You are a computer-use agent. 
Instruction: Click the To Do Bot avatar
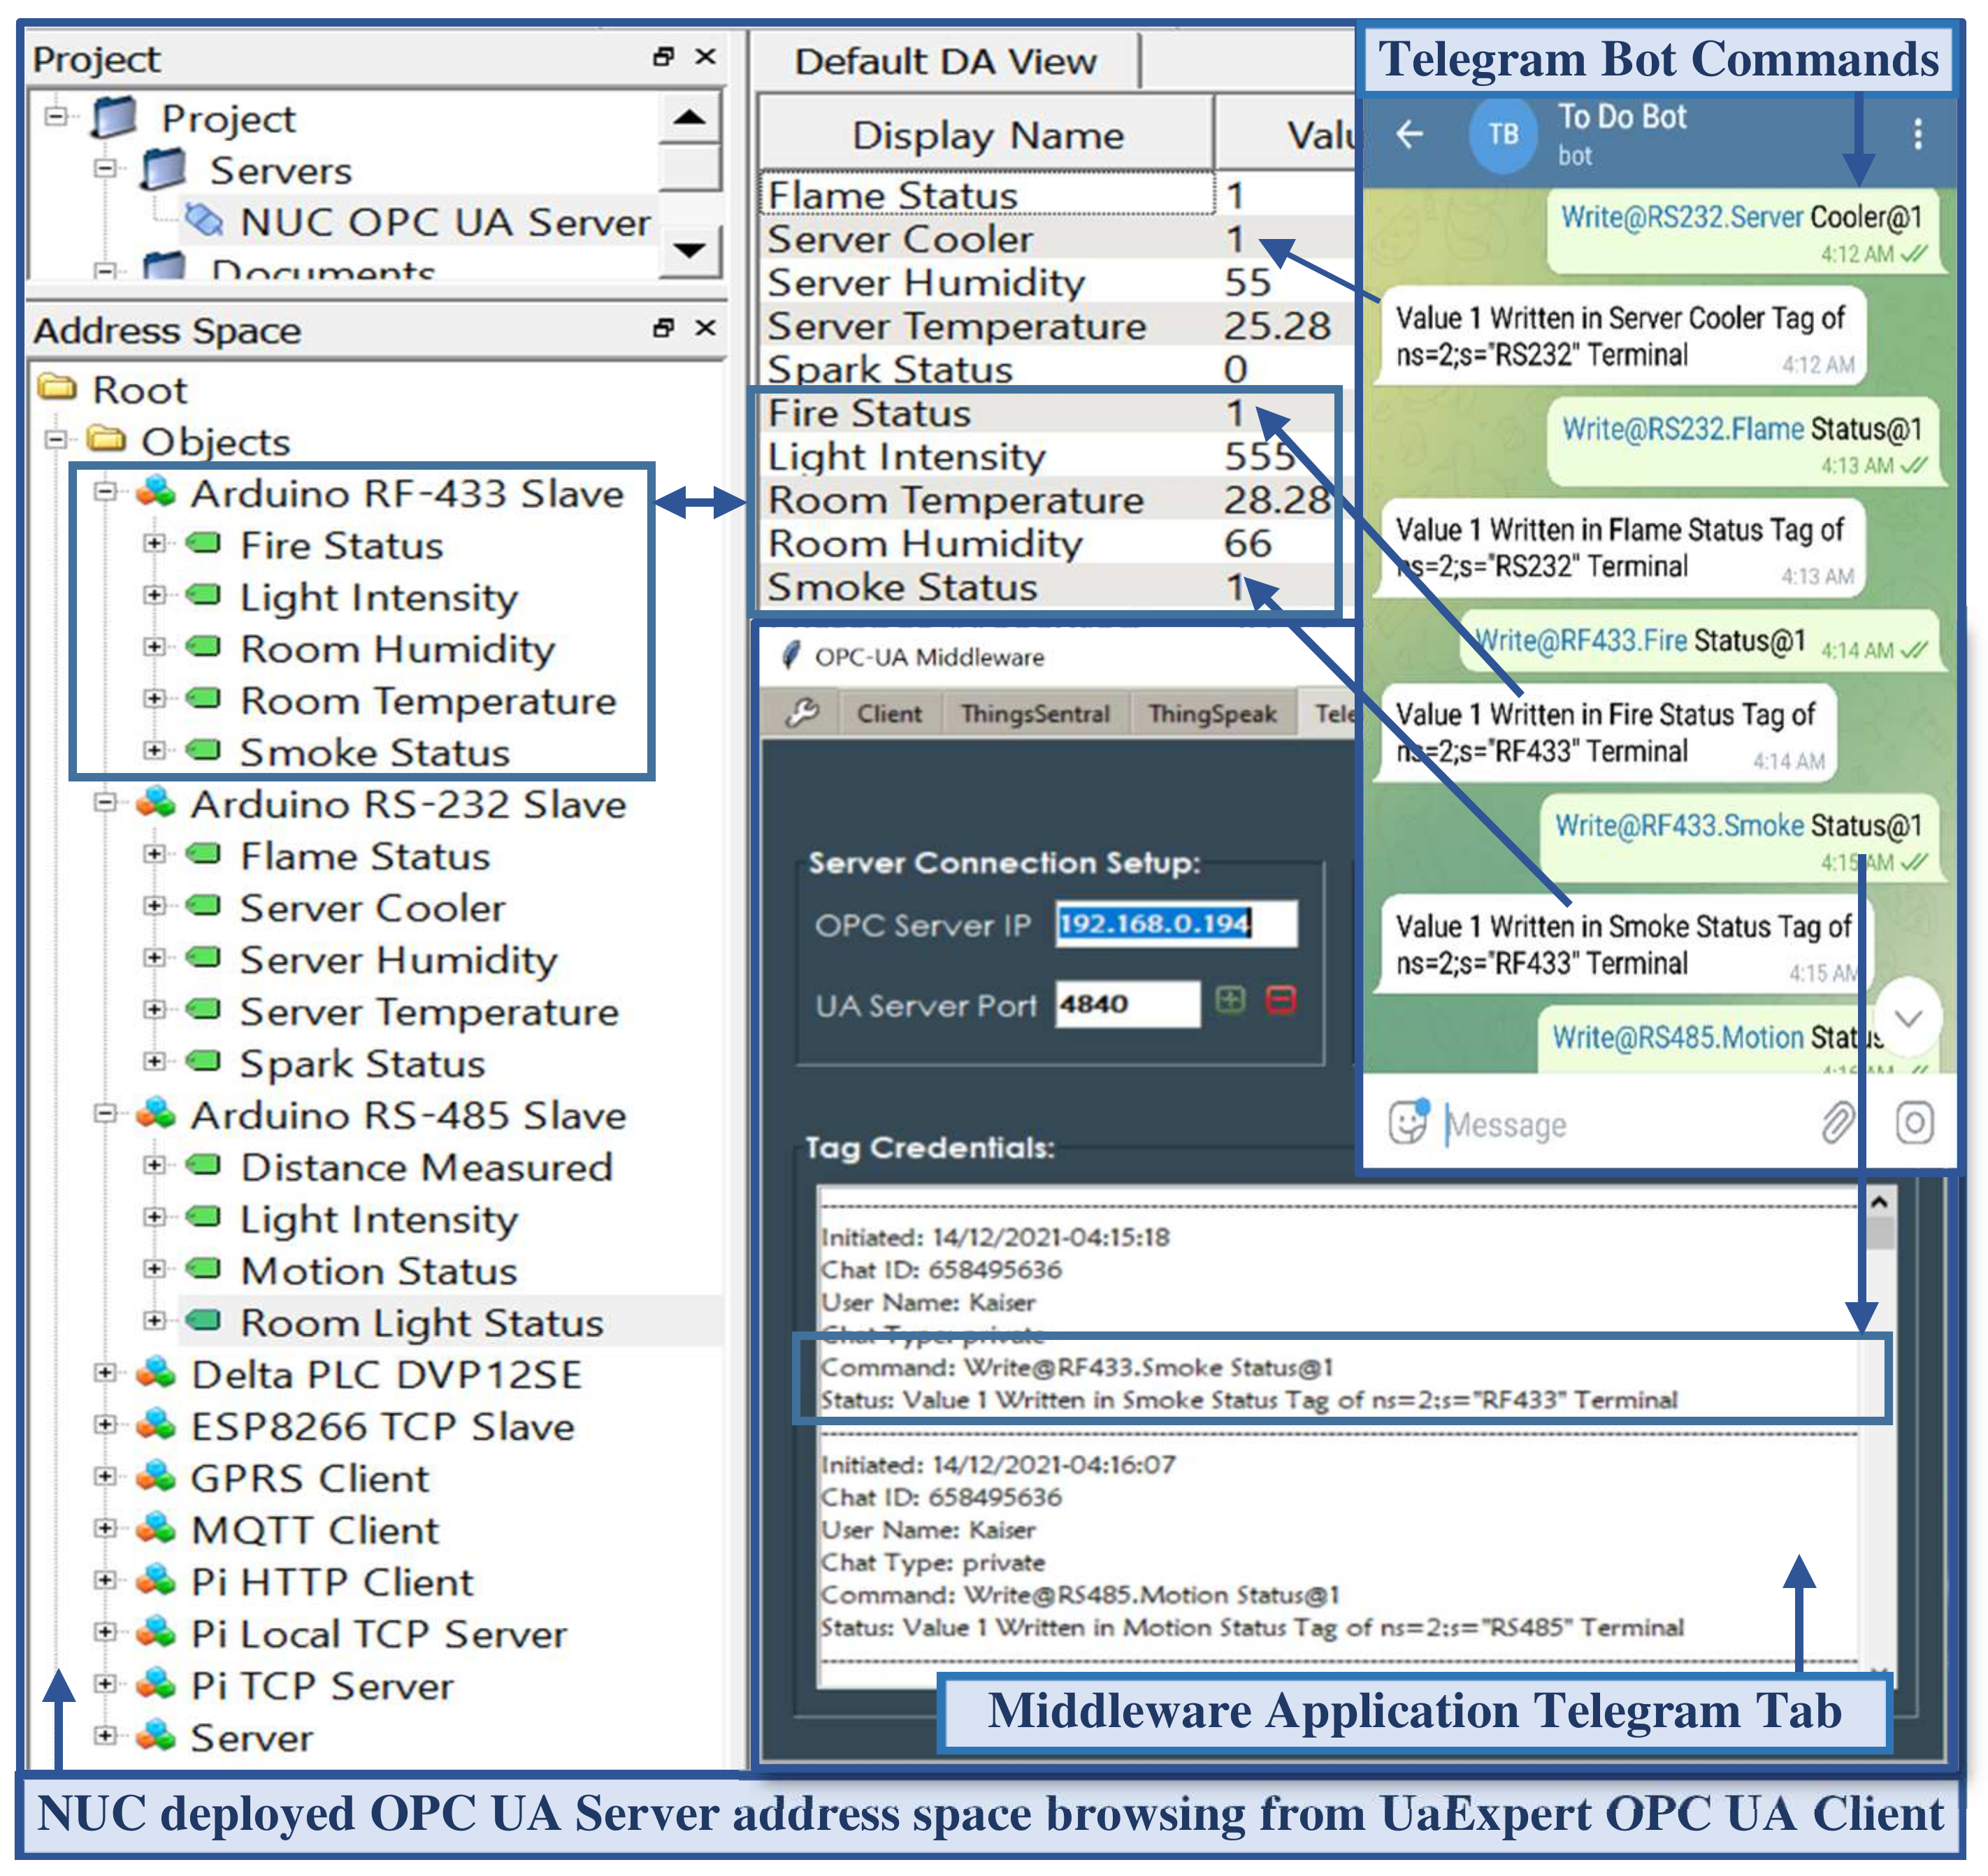(1503, 134)
